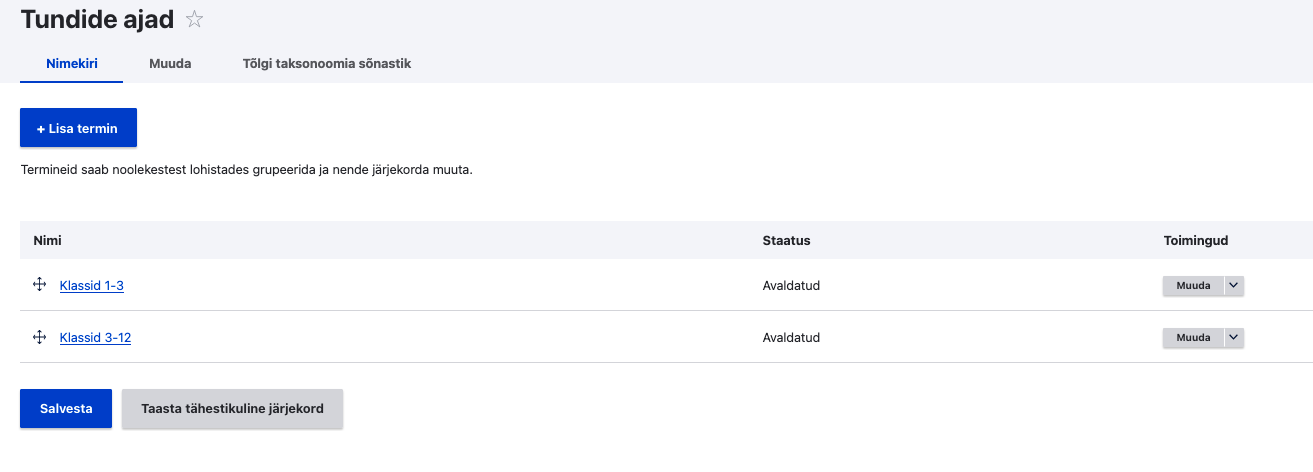The height and width of the screenshot is (472, 1313).
Task: Click the Toimingud column header
Action: pyautogui.click(x=1195, y=241)
